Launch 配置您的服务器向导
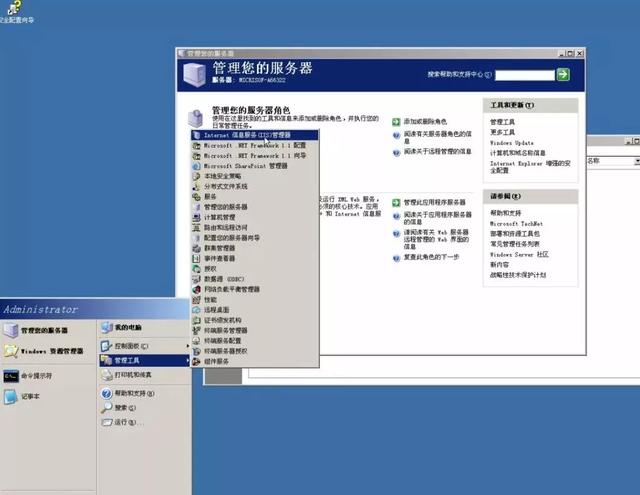This screenshot has width=640, height=495. pos(254,238)
